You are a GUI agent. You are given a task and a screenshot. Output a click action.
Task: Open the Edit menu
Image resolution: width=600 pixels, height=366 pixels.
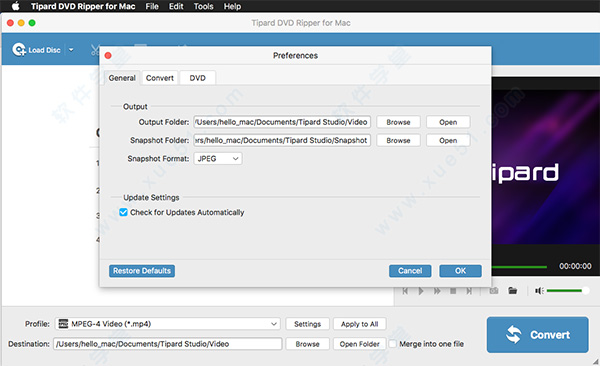(176, 6)
